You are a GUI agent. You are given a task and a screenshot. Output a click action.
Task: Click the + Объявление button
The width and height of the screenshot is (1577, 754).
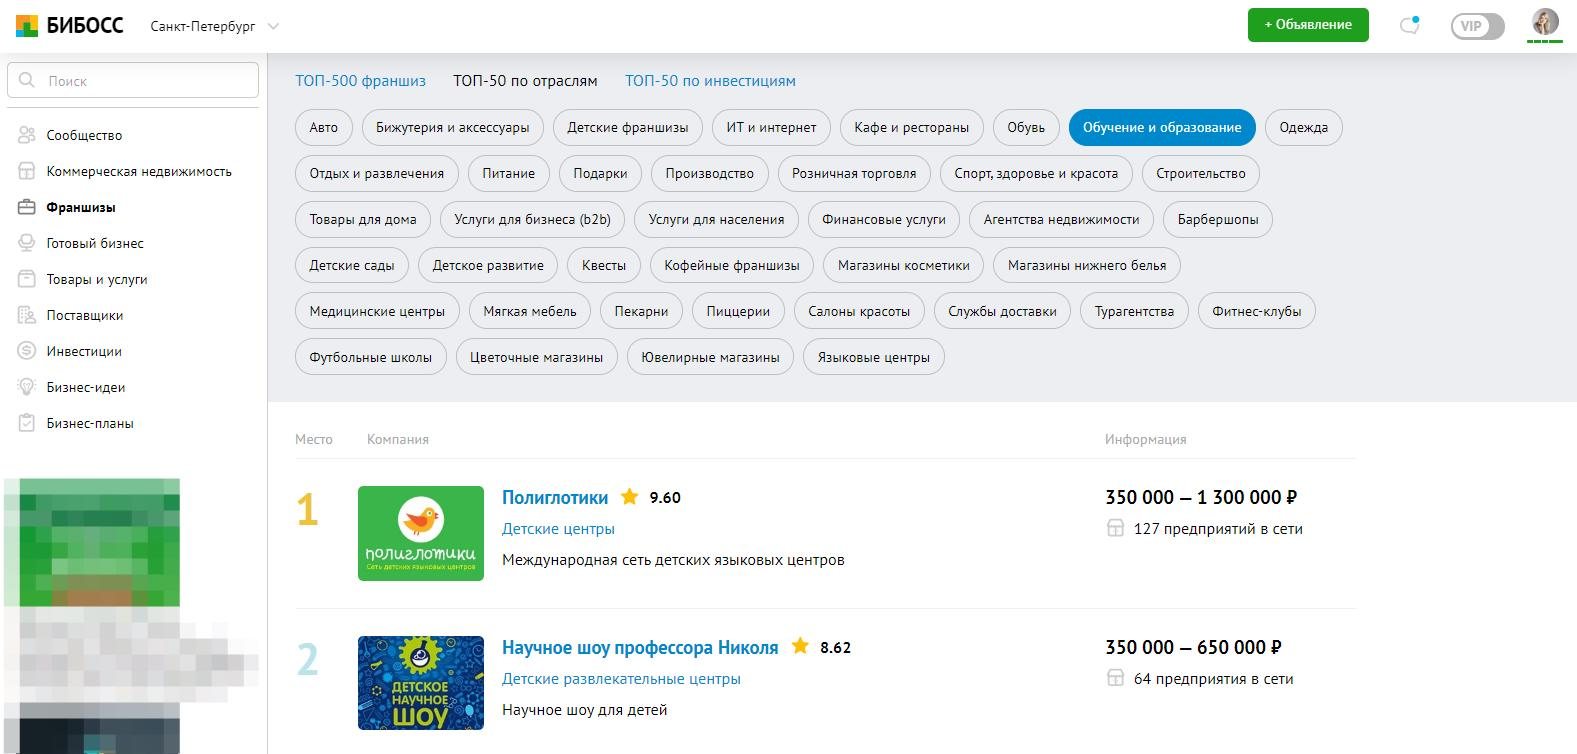[1308, 25]
